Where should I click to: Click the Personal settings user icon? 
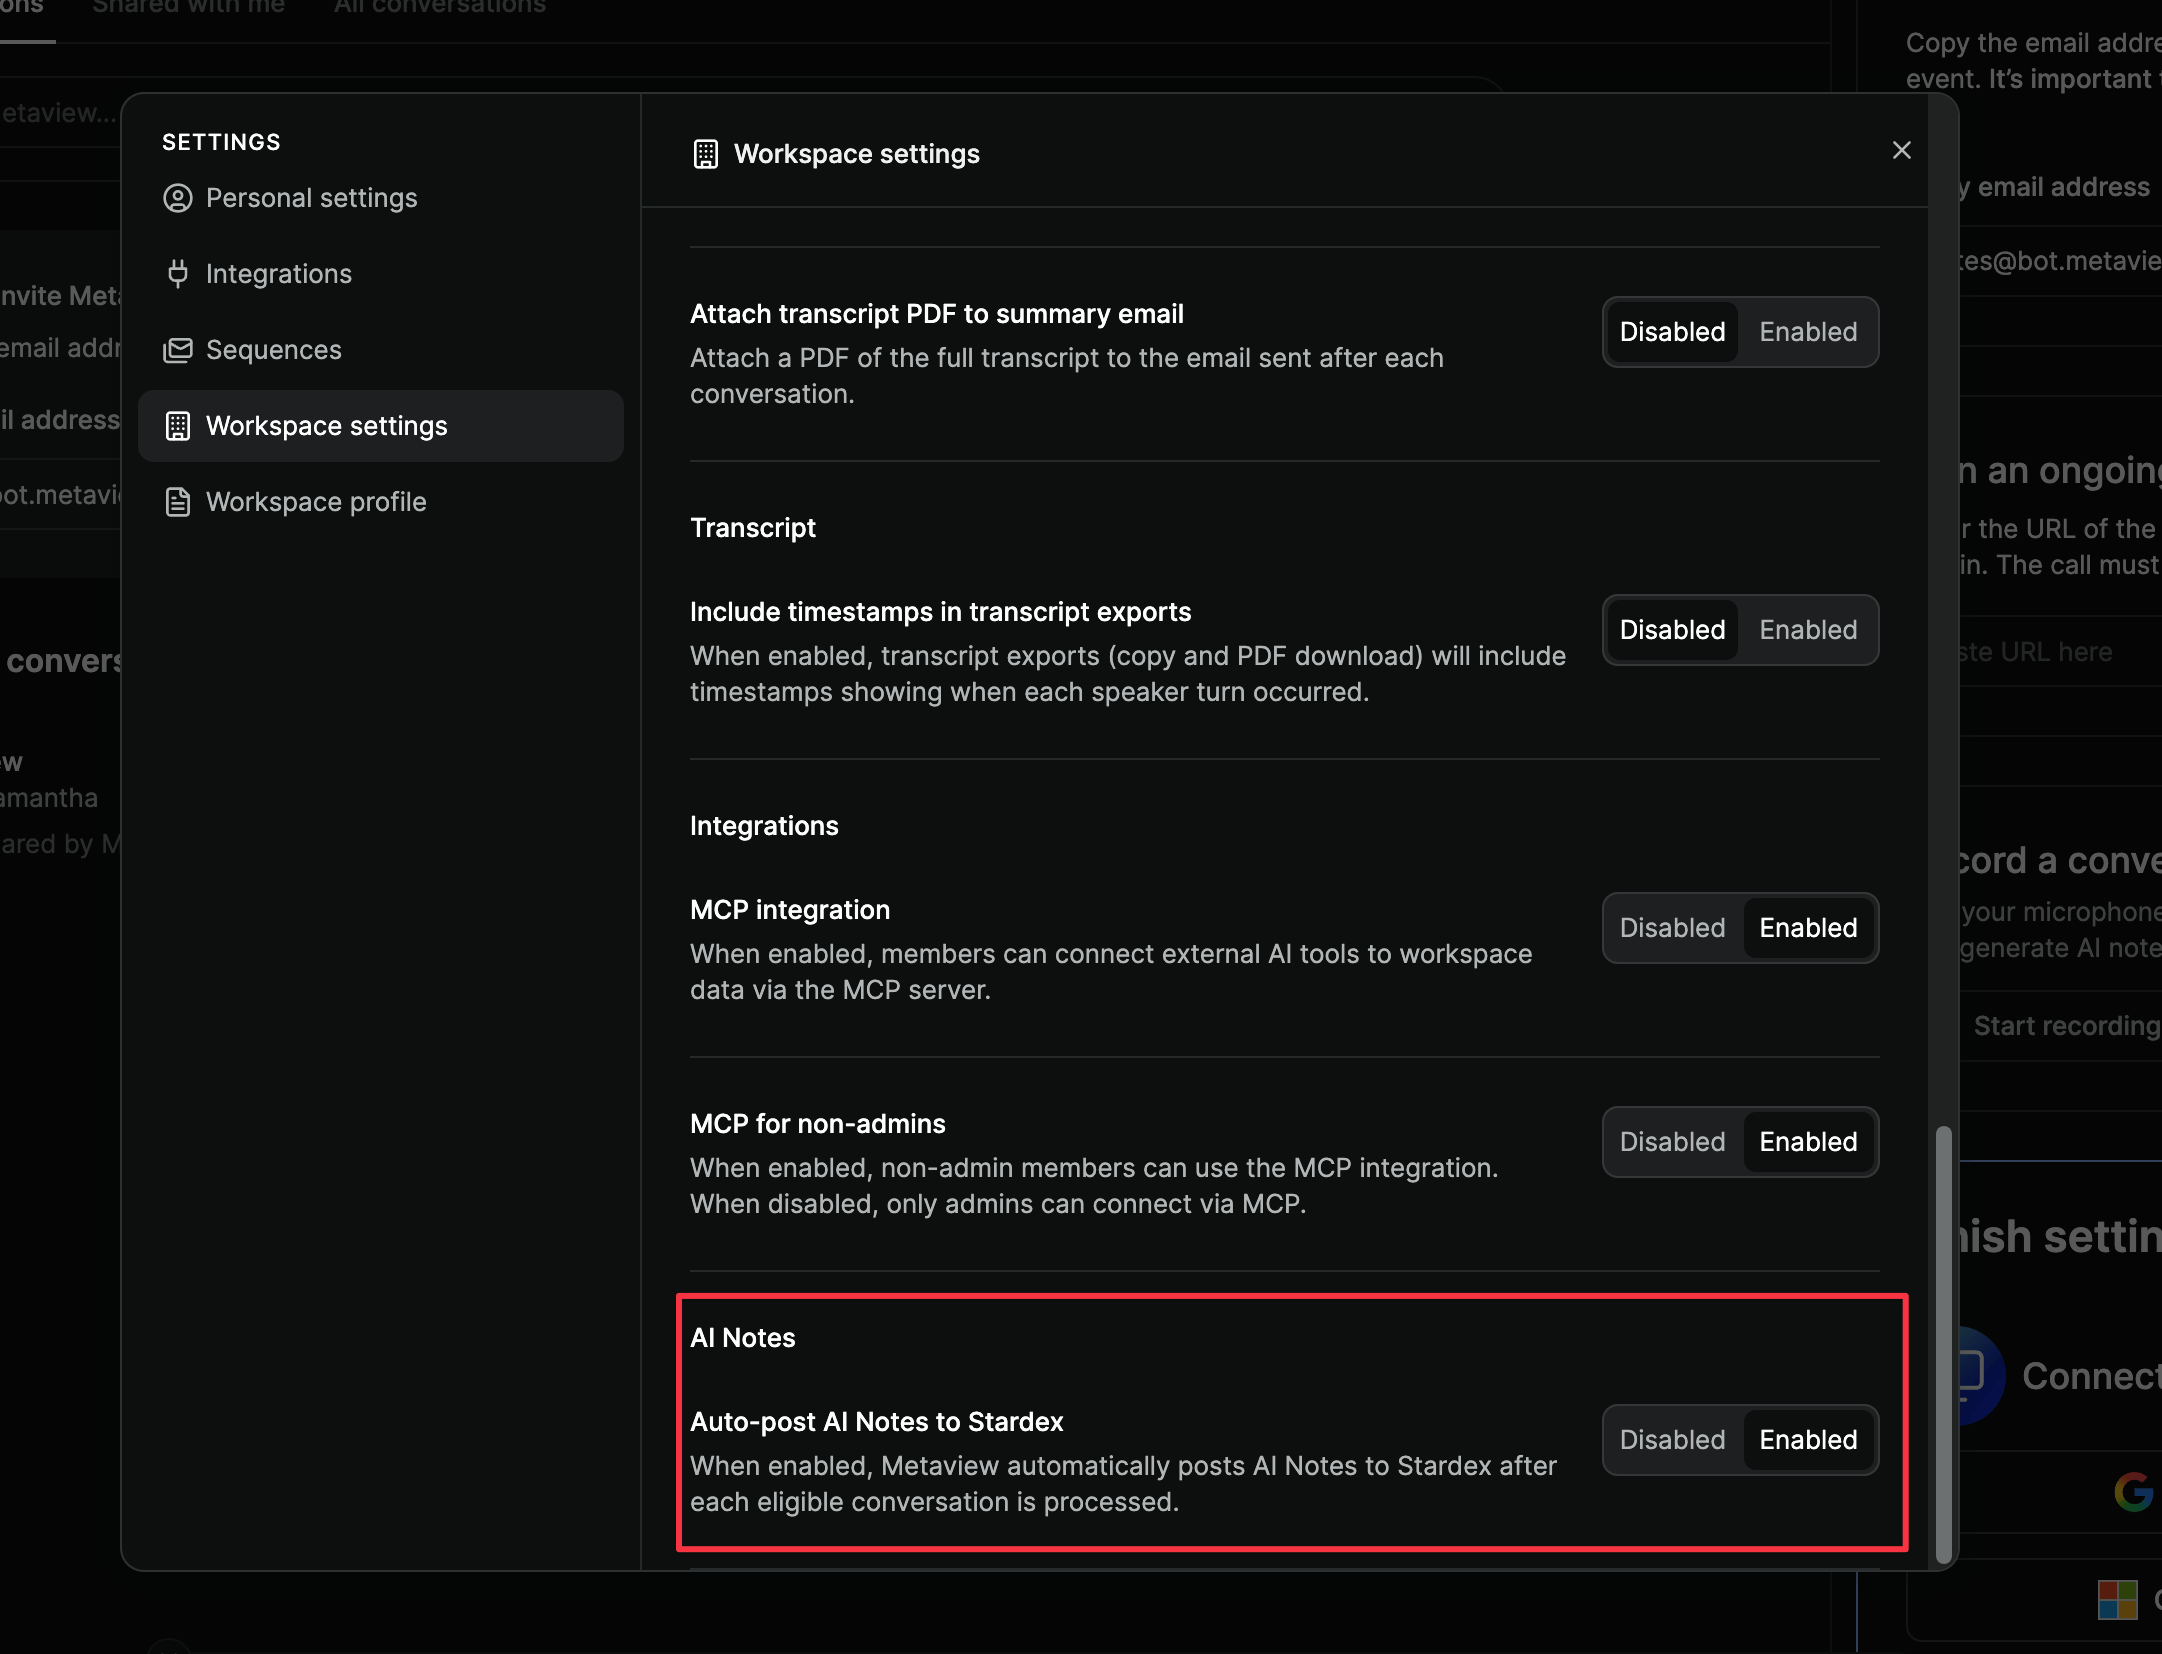click(177, 198)
